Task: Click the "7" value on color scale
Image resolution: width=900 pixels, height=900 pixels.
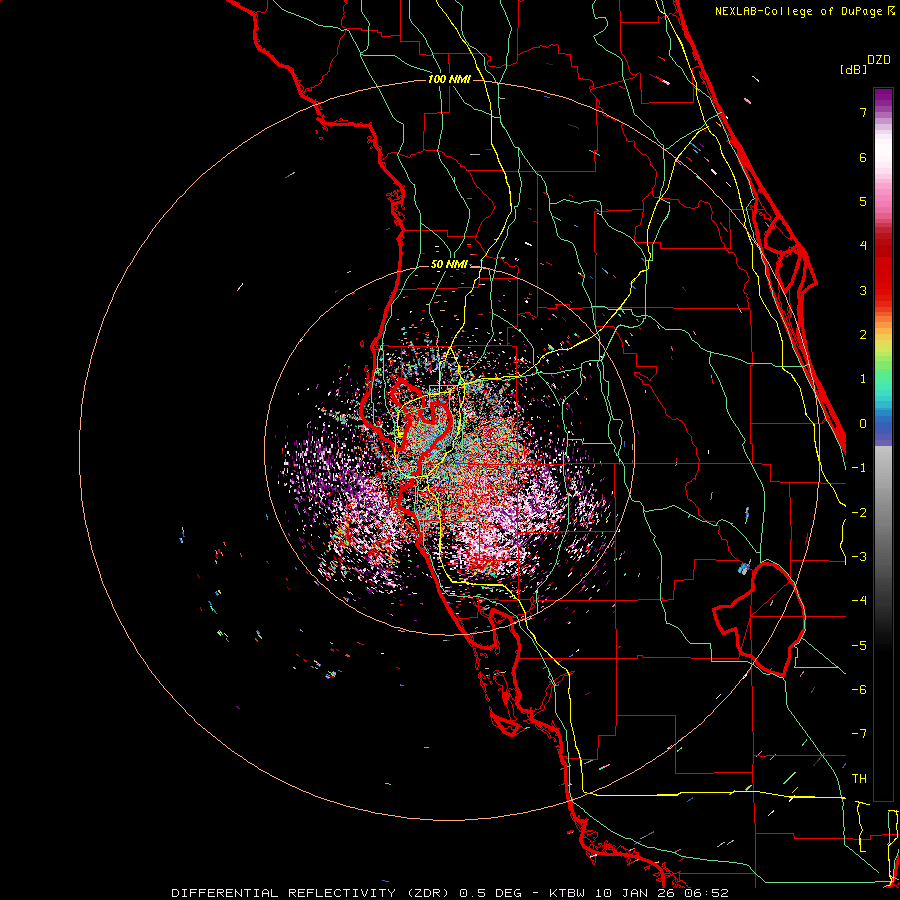Action: 863,112
